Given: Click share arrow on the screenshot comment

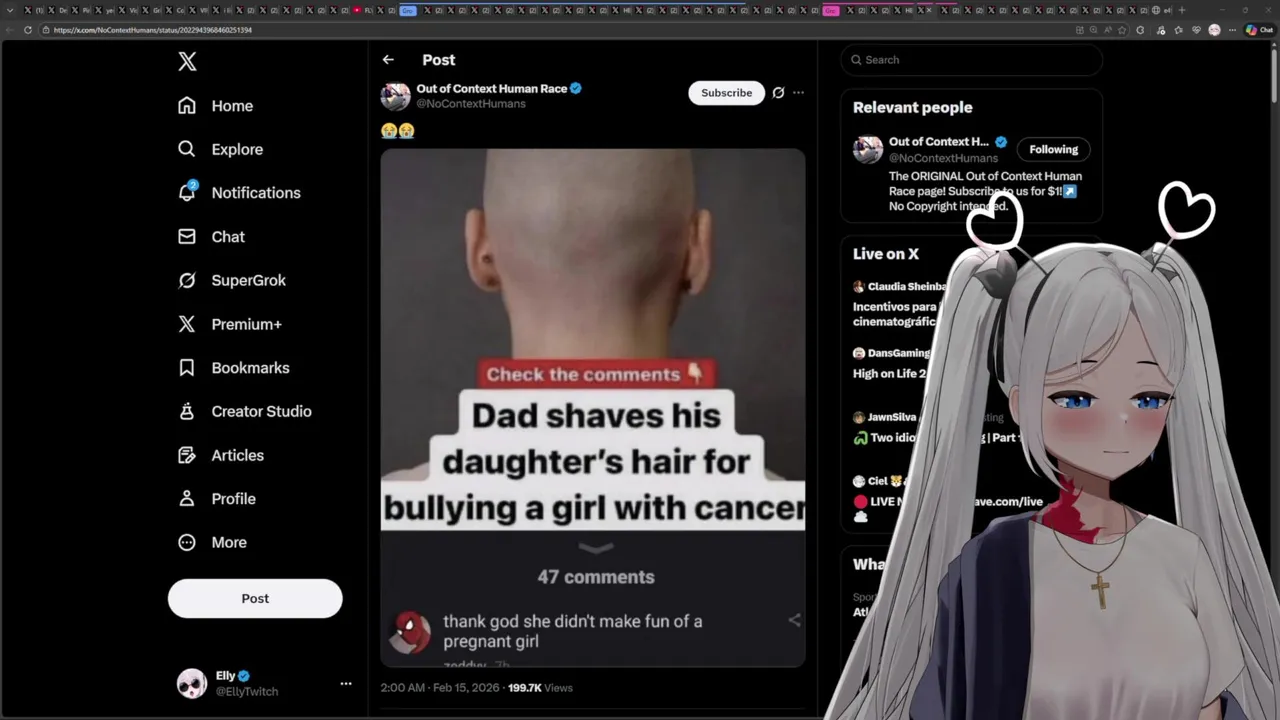Looking at the screenshot, I should tap(794, 620).
